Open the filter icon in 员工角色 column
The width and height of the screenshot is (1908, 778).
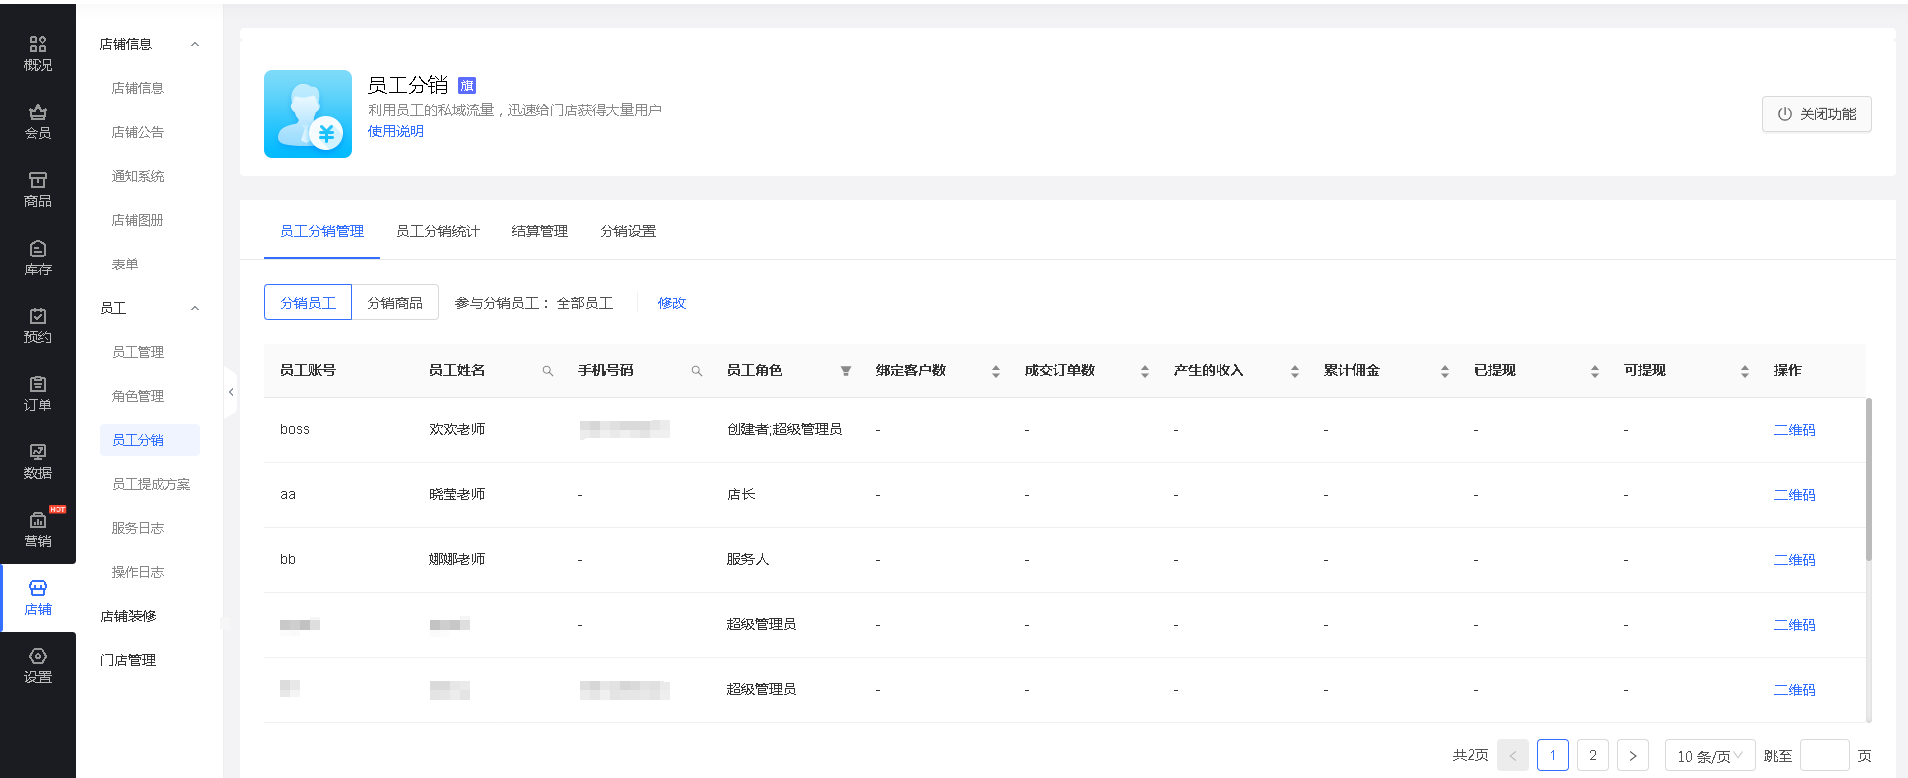(846, 371)
